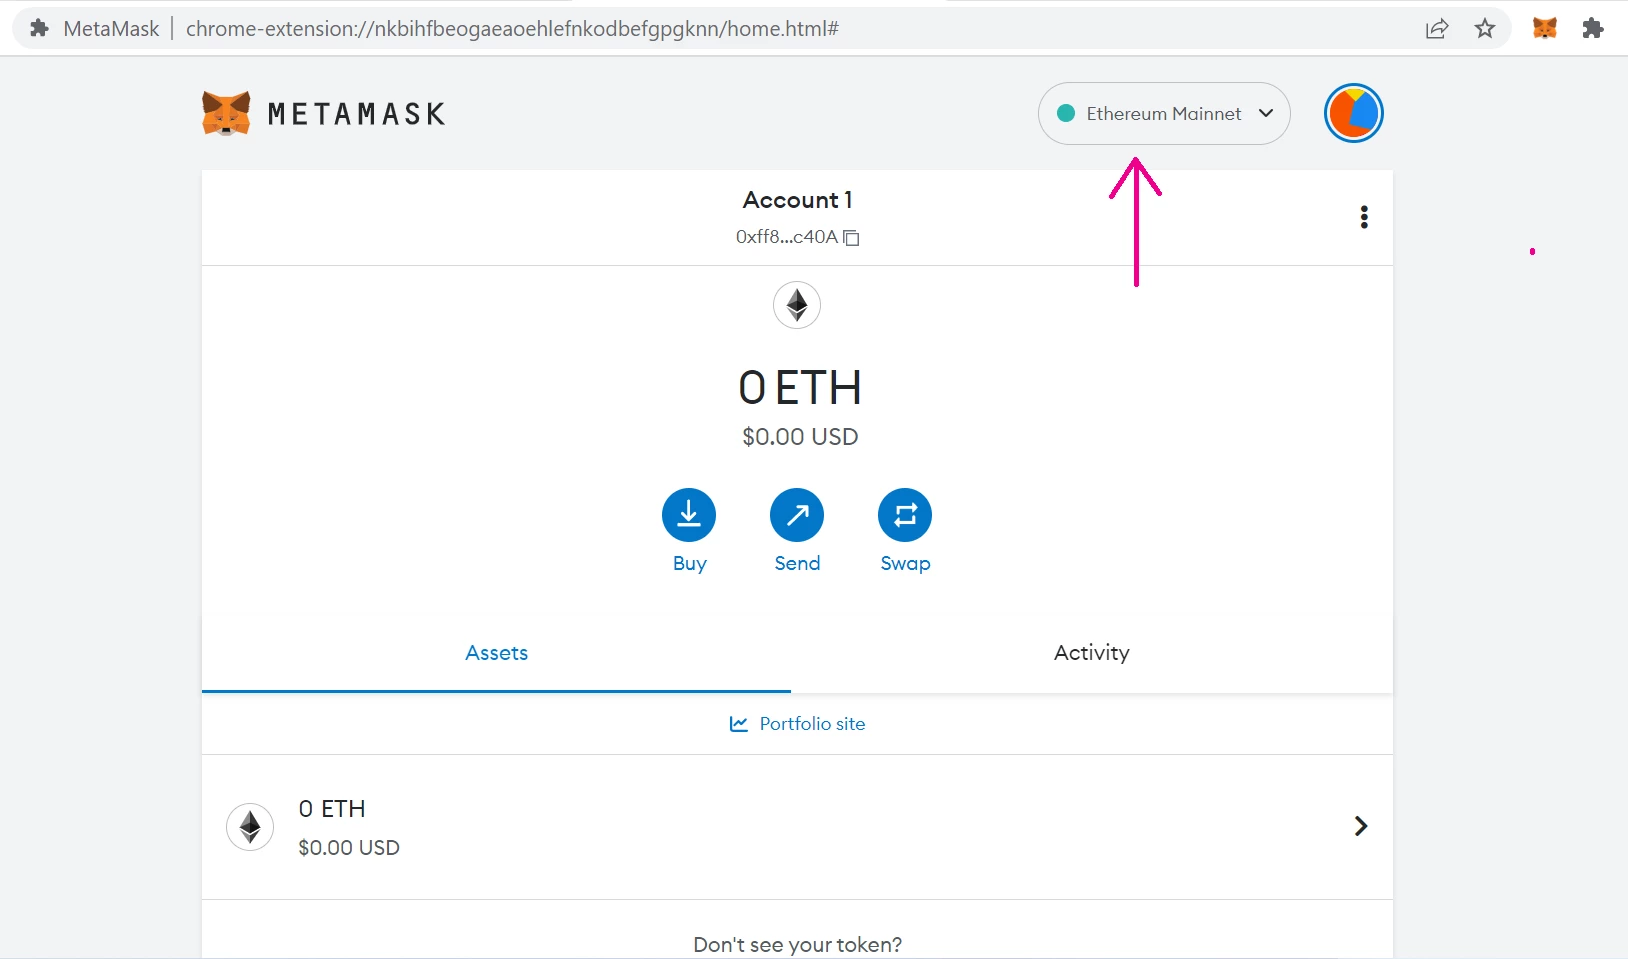The width and height of the screenshot is (1628, 959).
Task: Open the account avatar menu
Action: click(1354, 113)
